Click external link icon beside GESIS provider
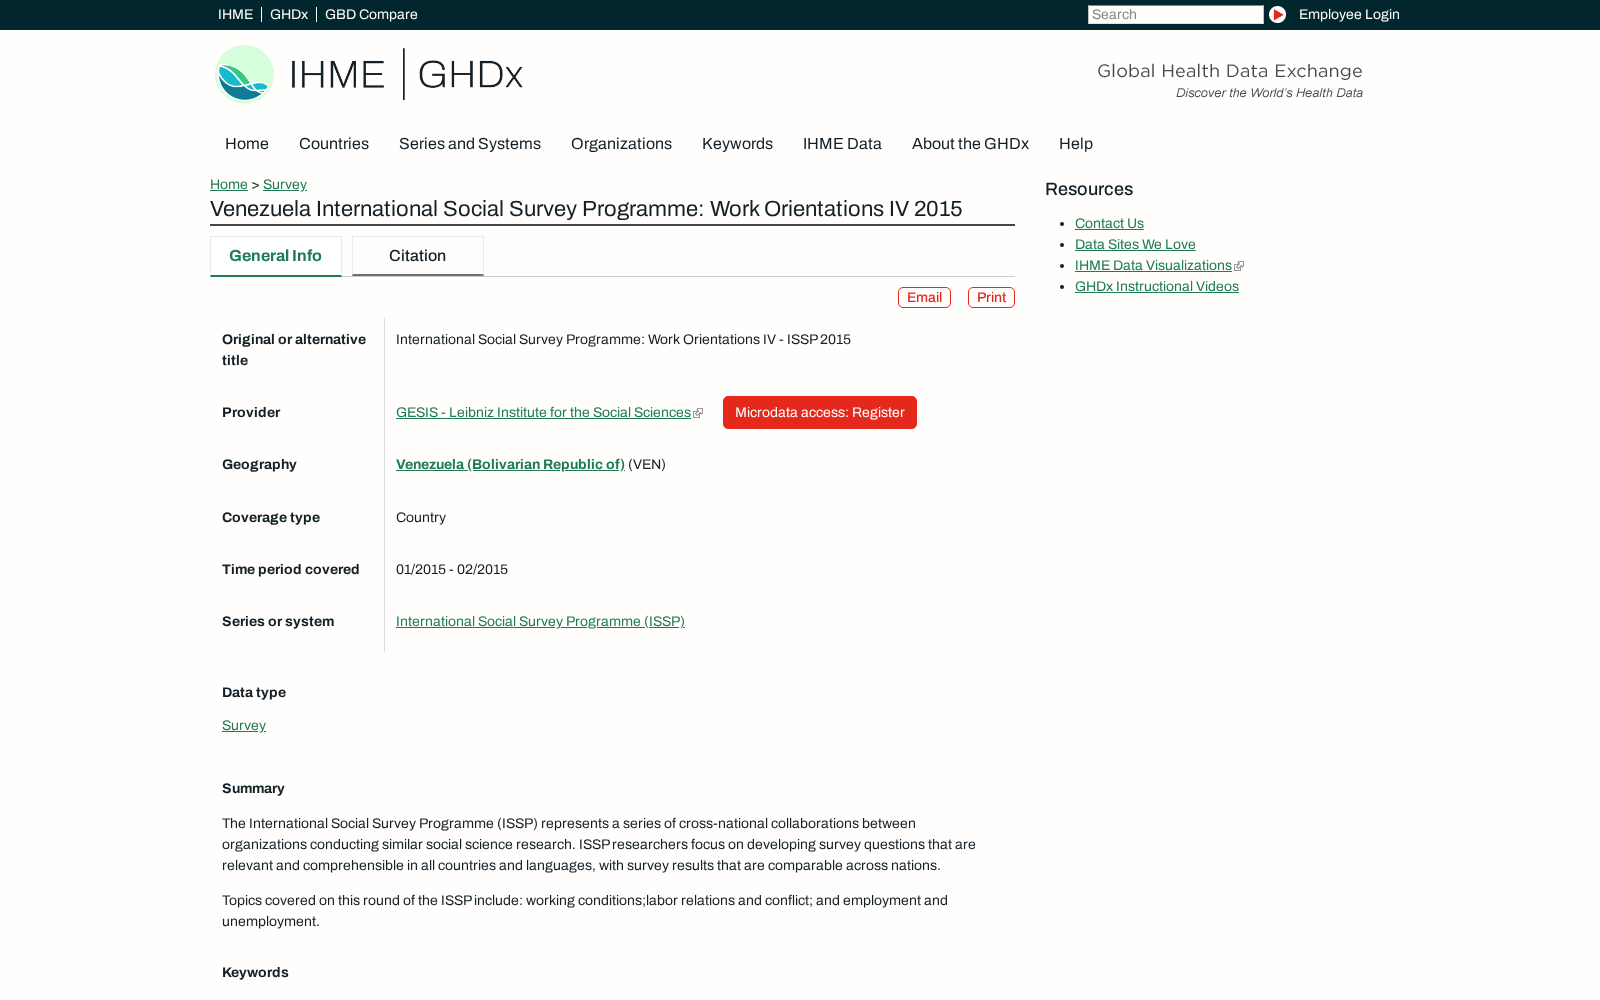 pyautogui.click(x=698, y=413)
